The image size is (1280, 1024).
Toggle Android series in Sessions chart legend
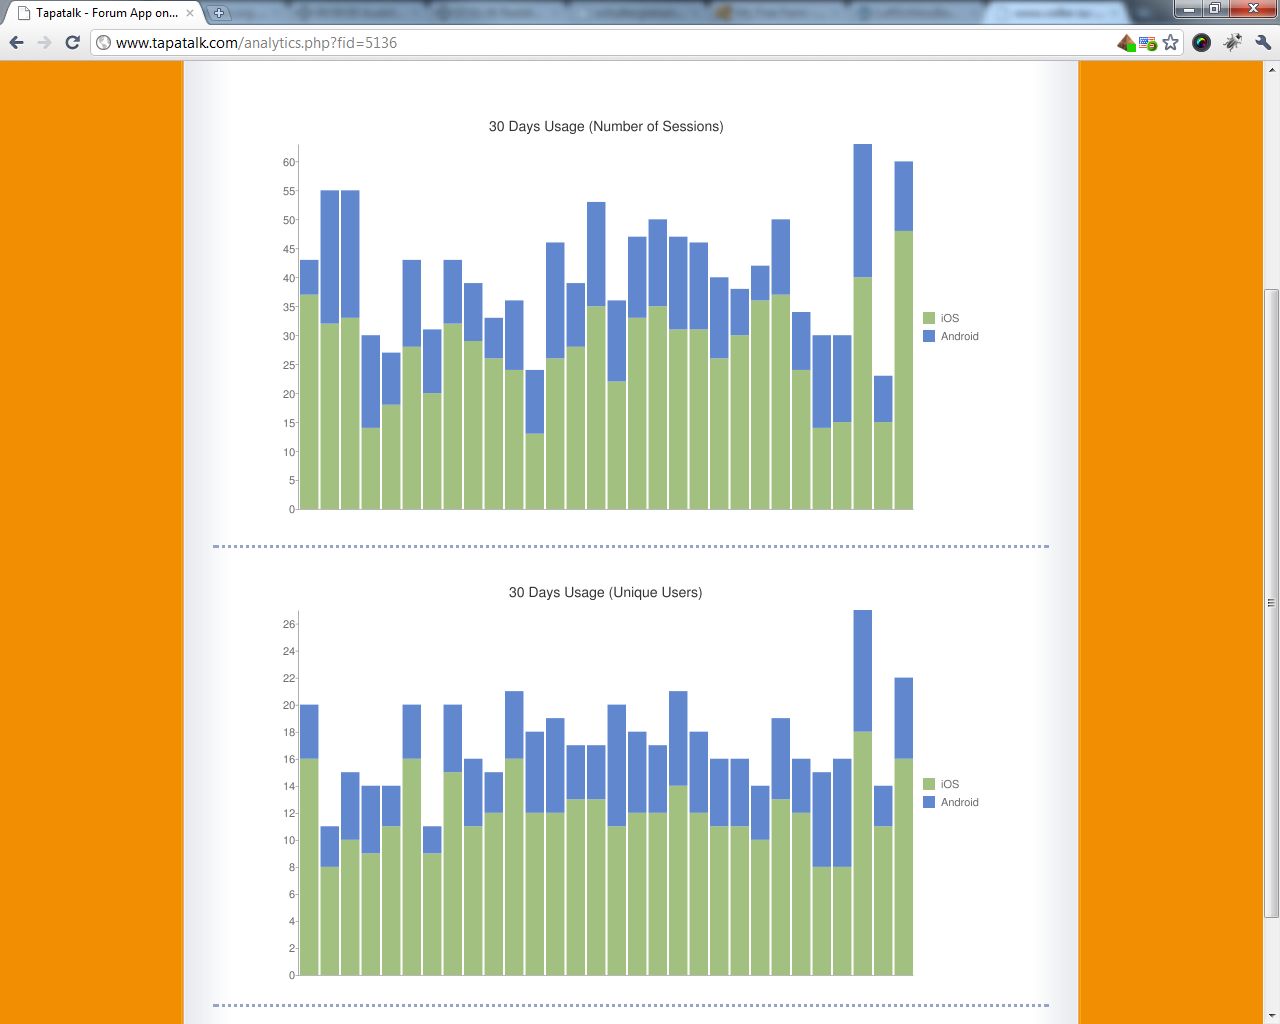pos(959,336)
